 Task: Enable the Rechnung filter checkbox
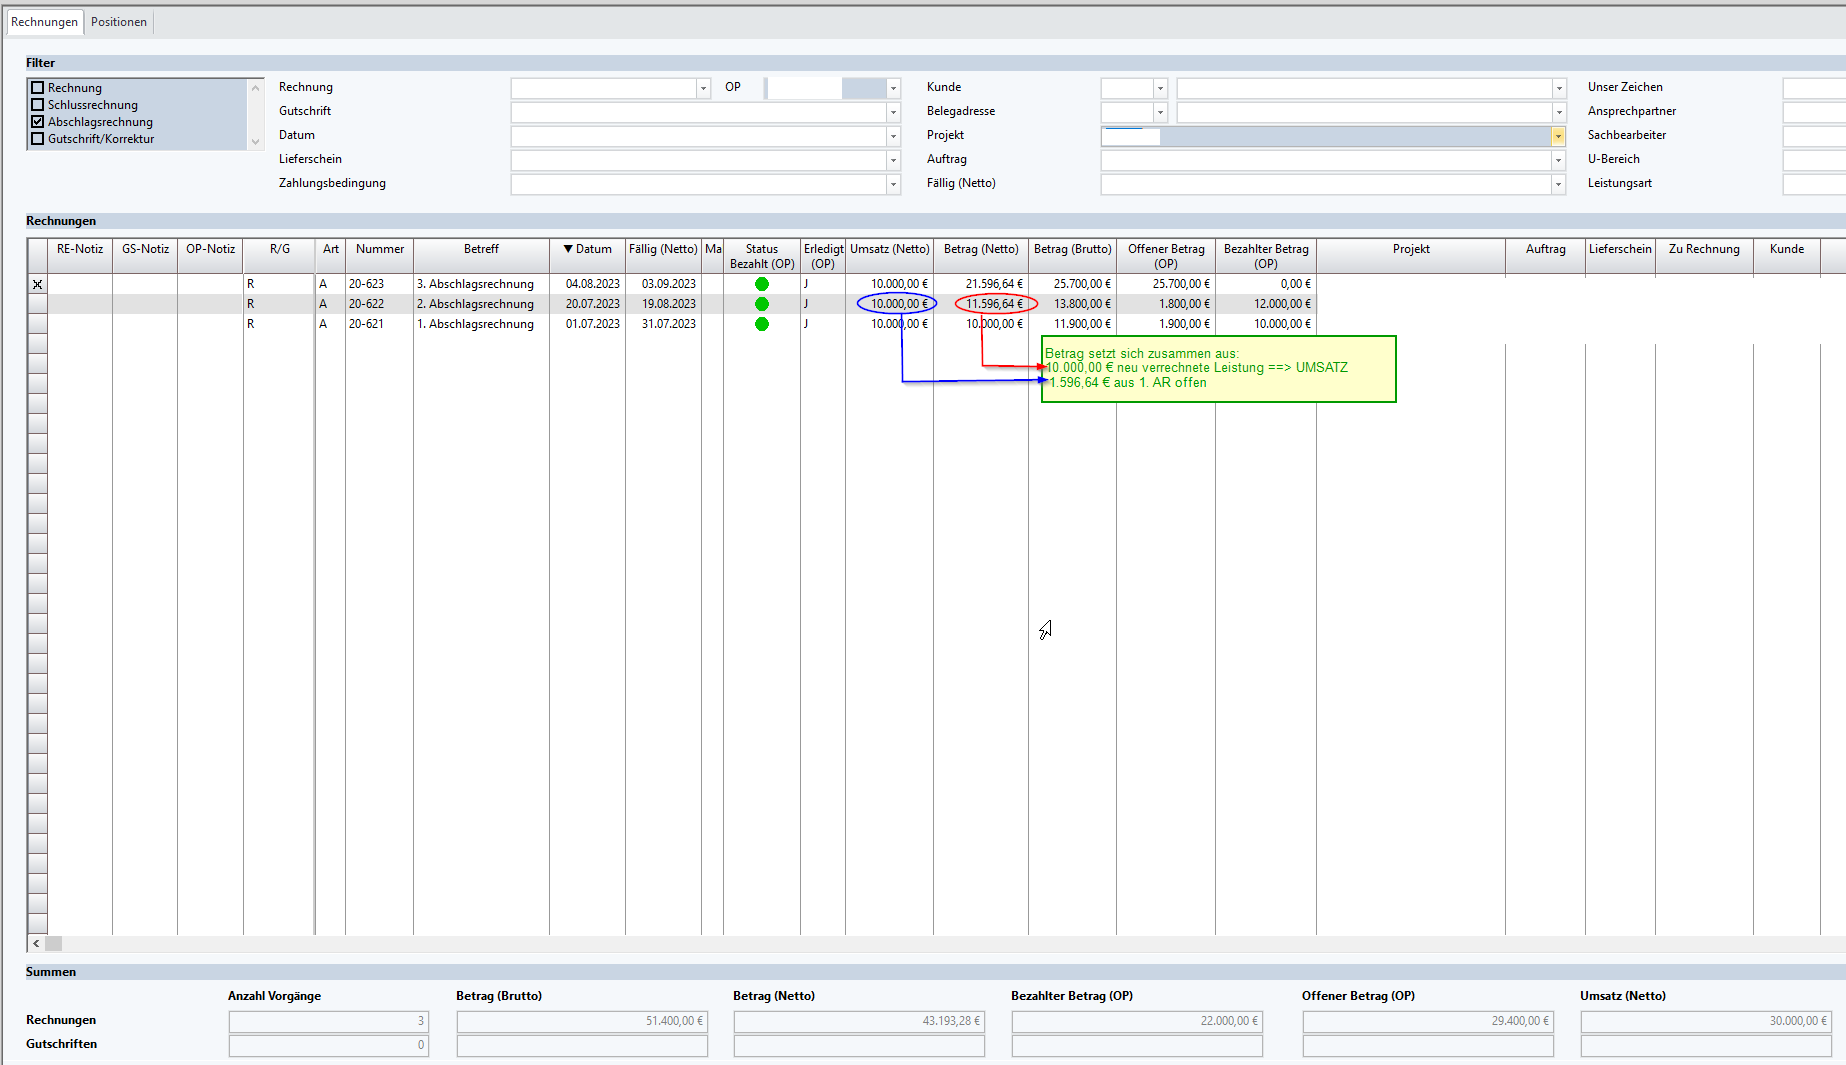[38, 88]
